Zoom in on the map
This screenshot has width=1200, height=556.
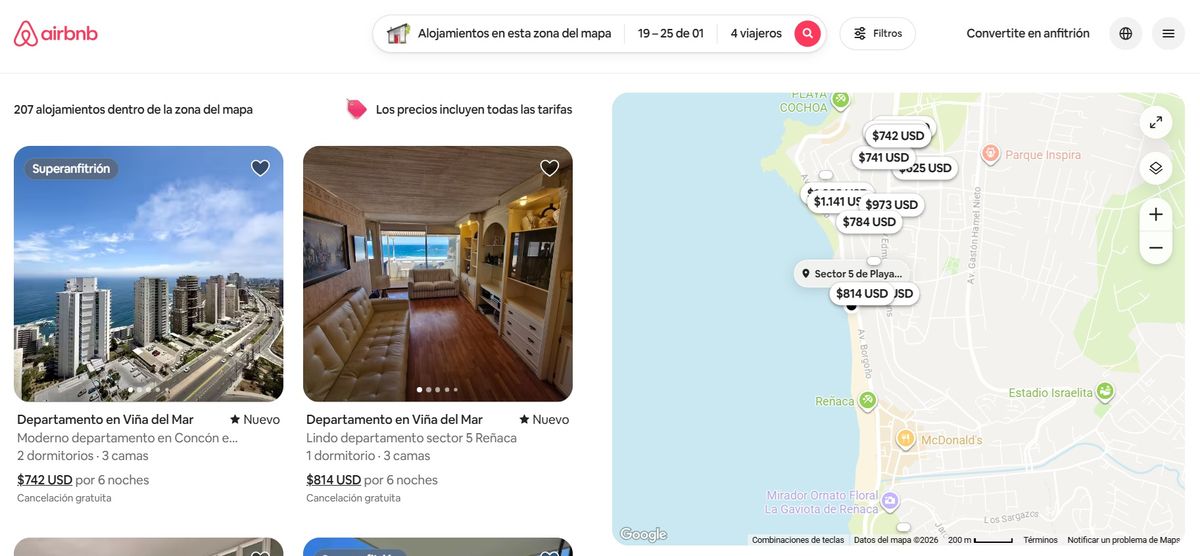[1156, 214]
